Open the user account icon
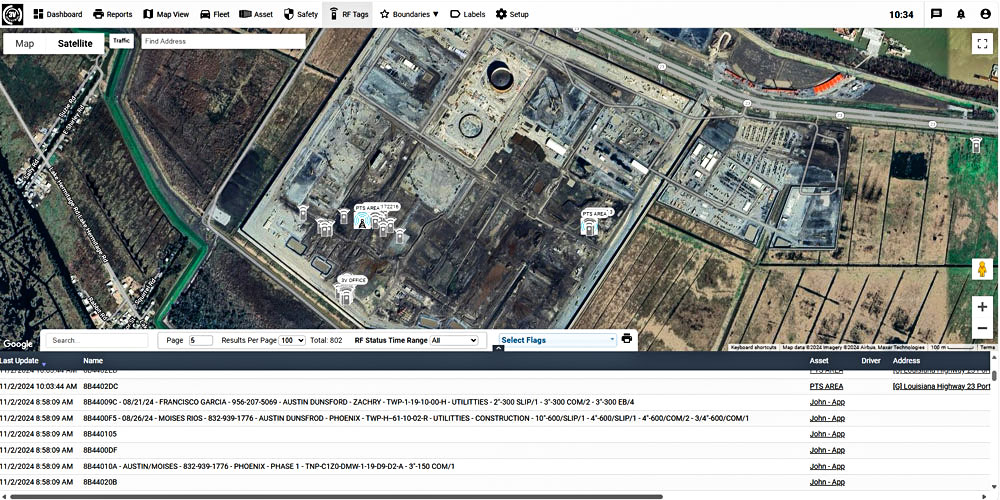 click(x=985, y=14)
